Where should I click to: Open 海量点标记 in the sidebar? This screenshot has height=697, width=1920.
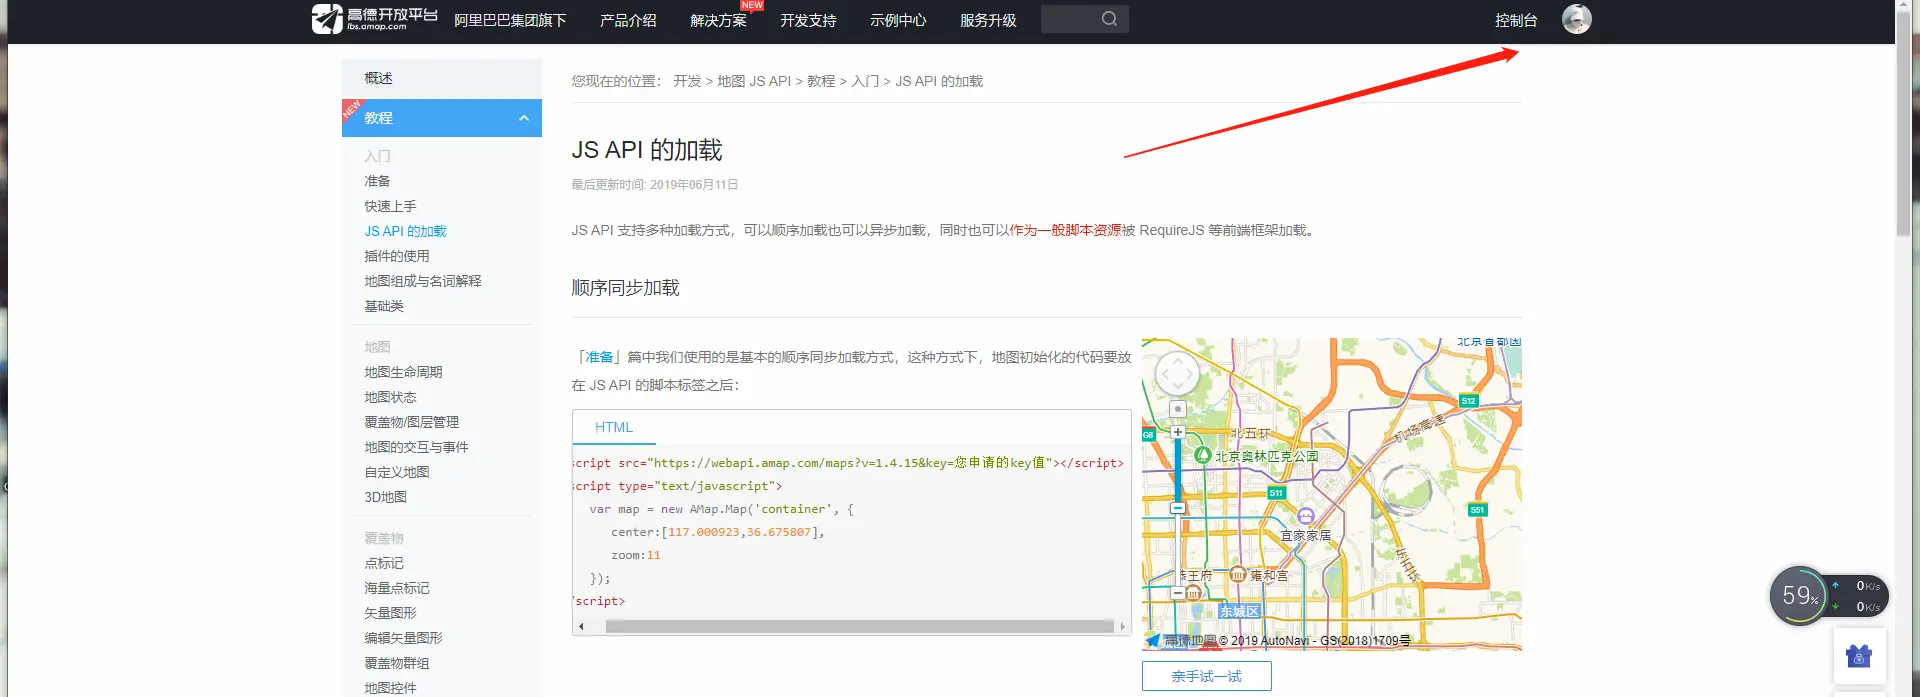coord(397,588)
